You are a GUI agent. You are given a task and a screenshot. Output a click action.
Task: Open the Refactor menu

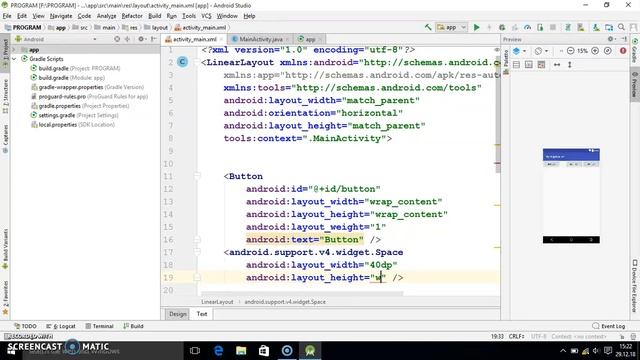click(x=132, y=16)
